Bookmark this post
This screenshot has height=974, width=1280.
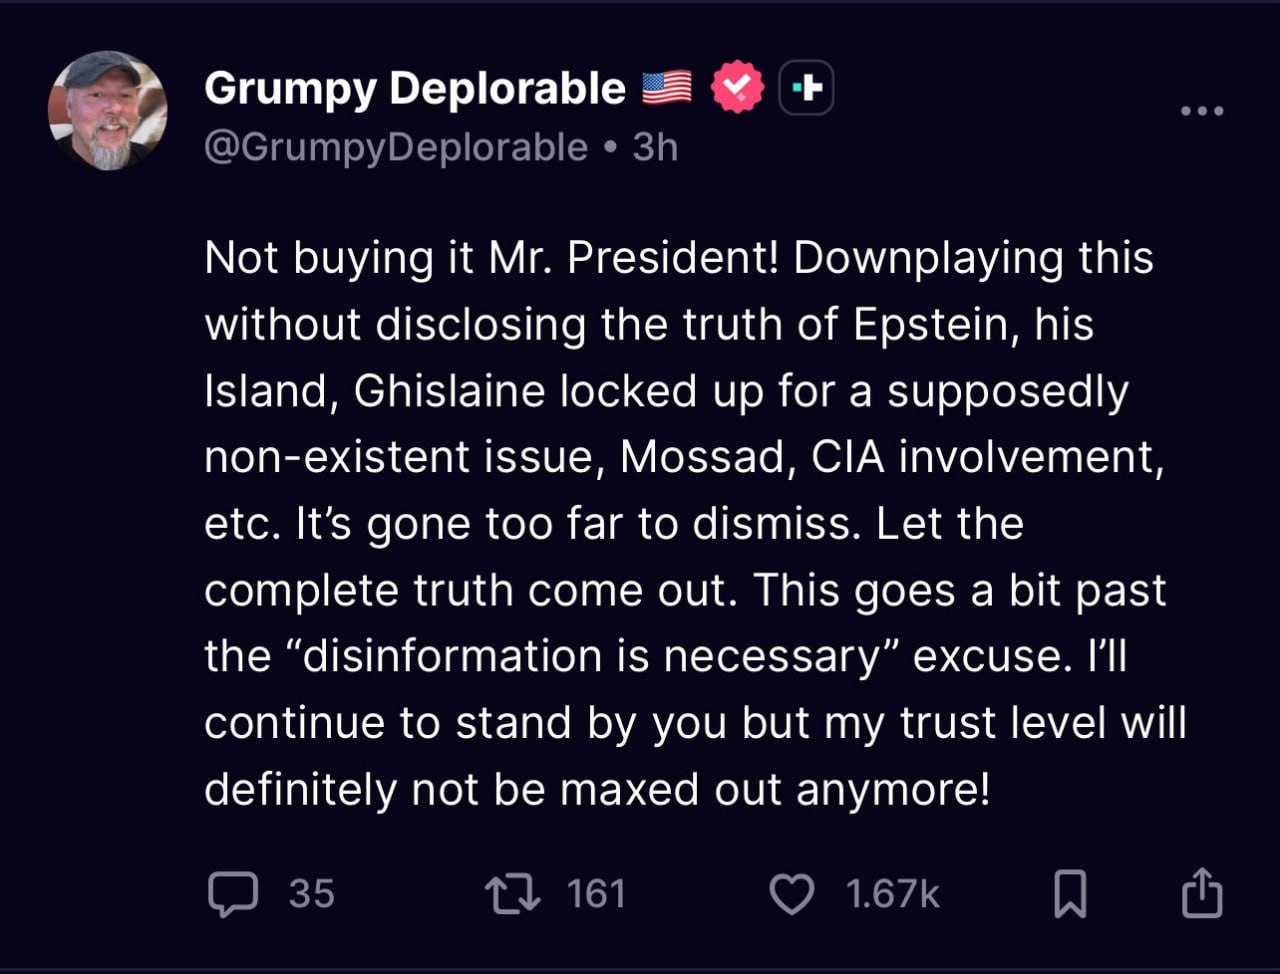1070,893
